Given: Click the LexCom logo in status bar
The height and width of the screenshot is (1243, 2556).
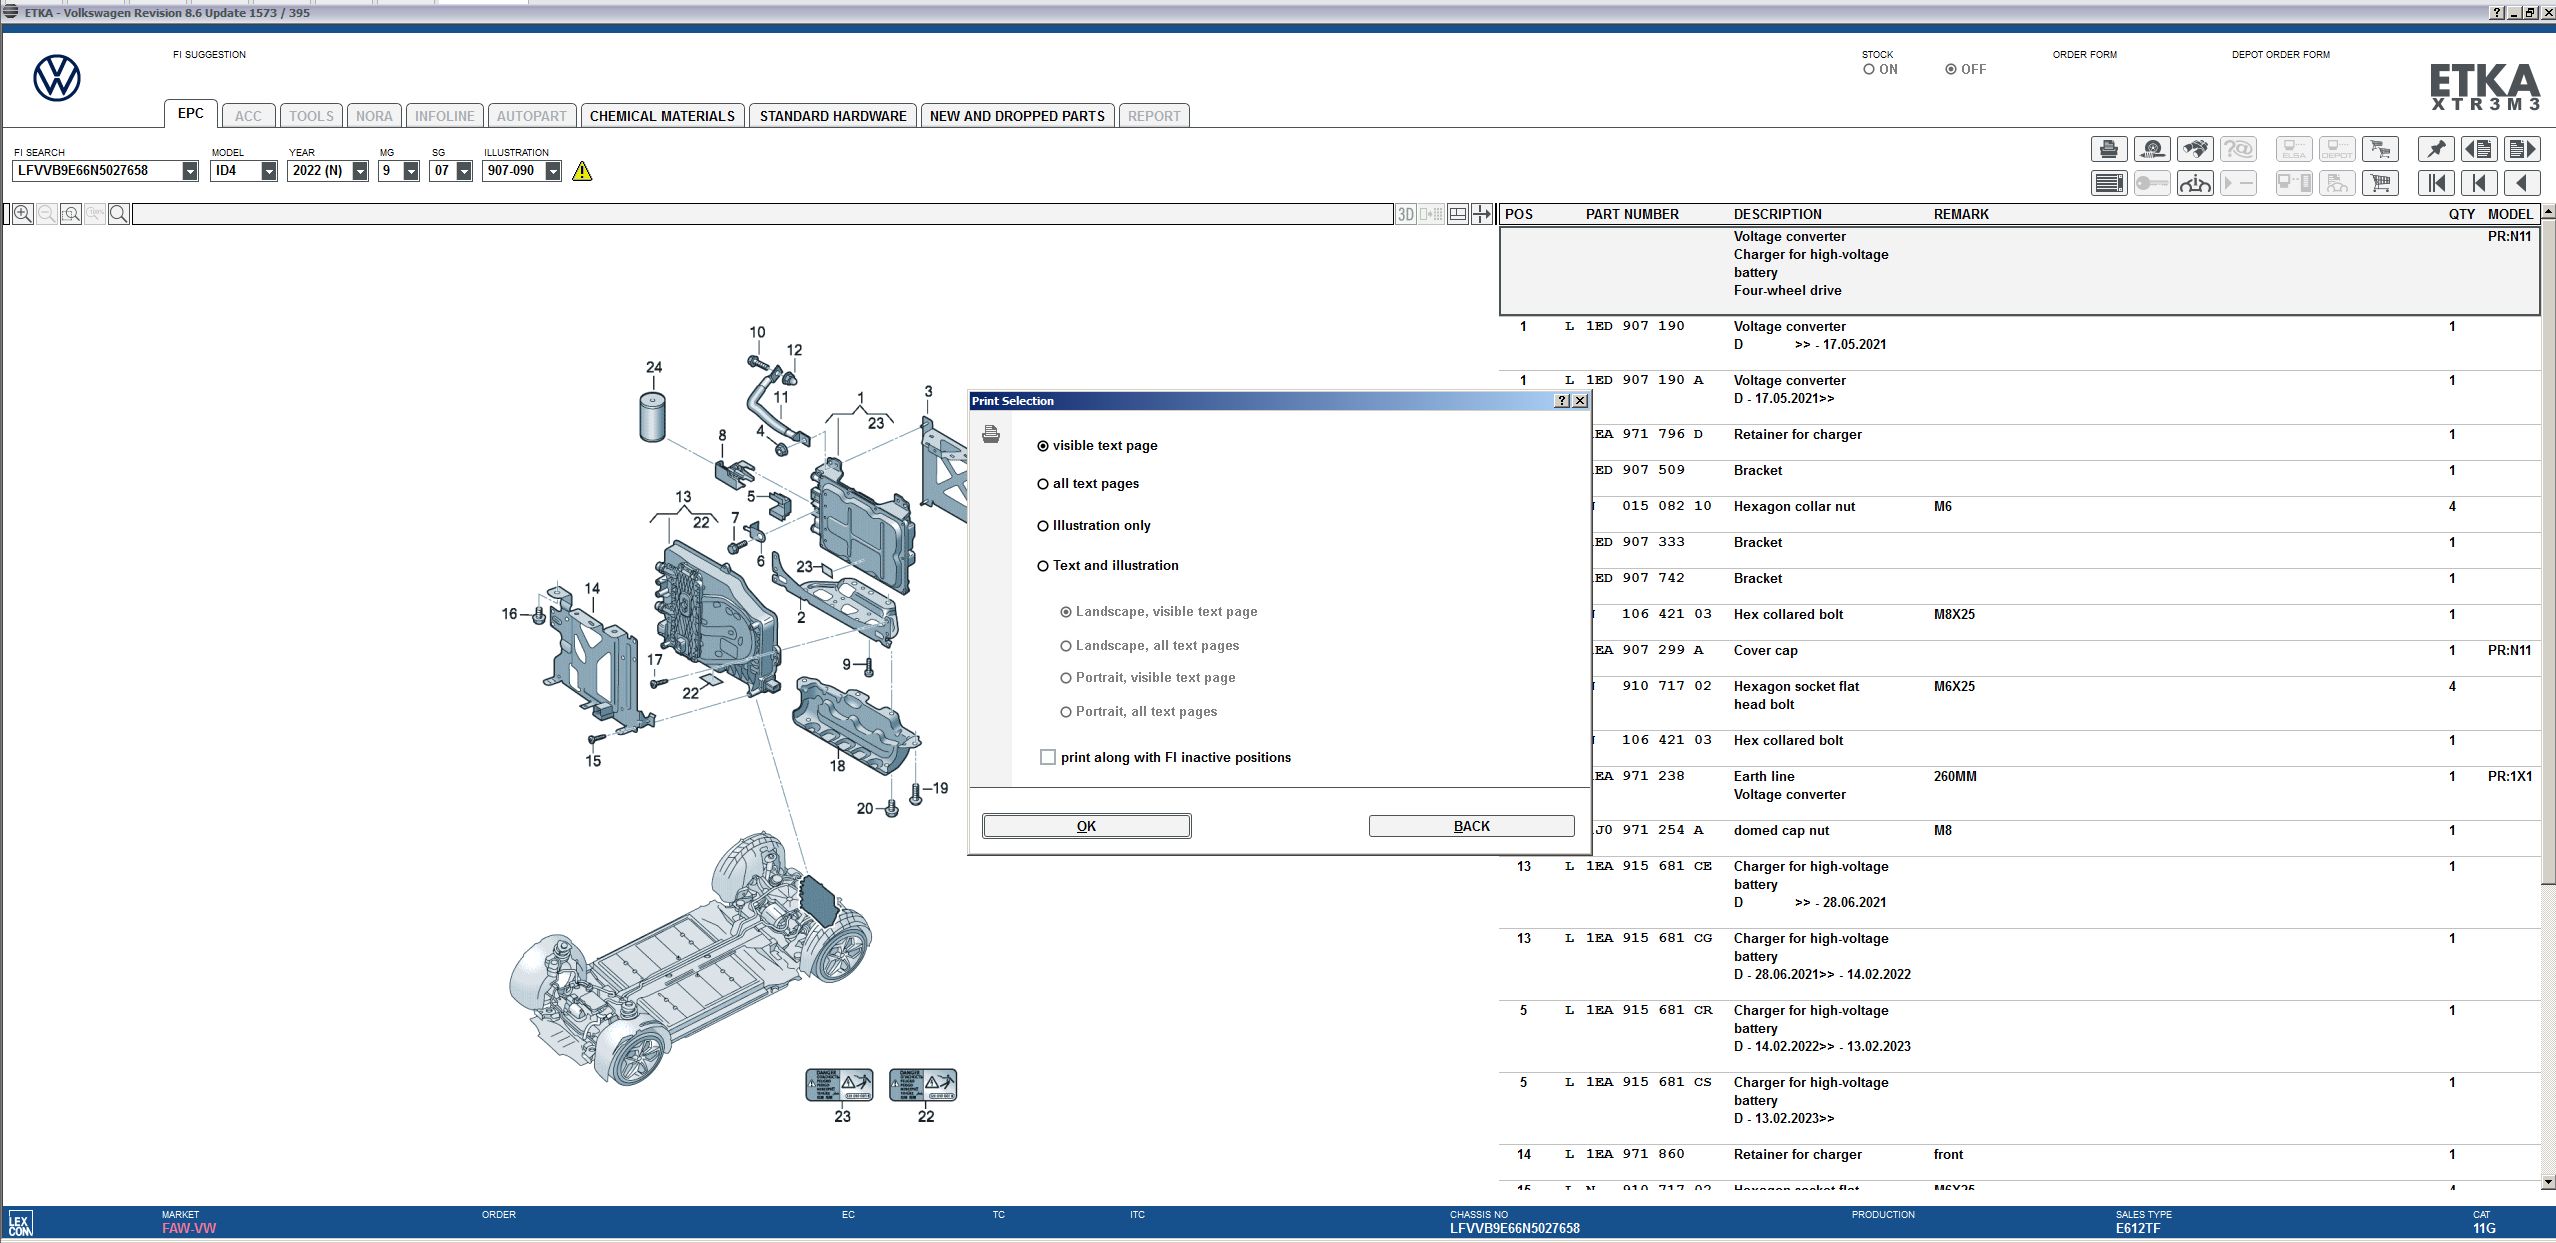Looking at the screenshot, I should point(20,1224).
